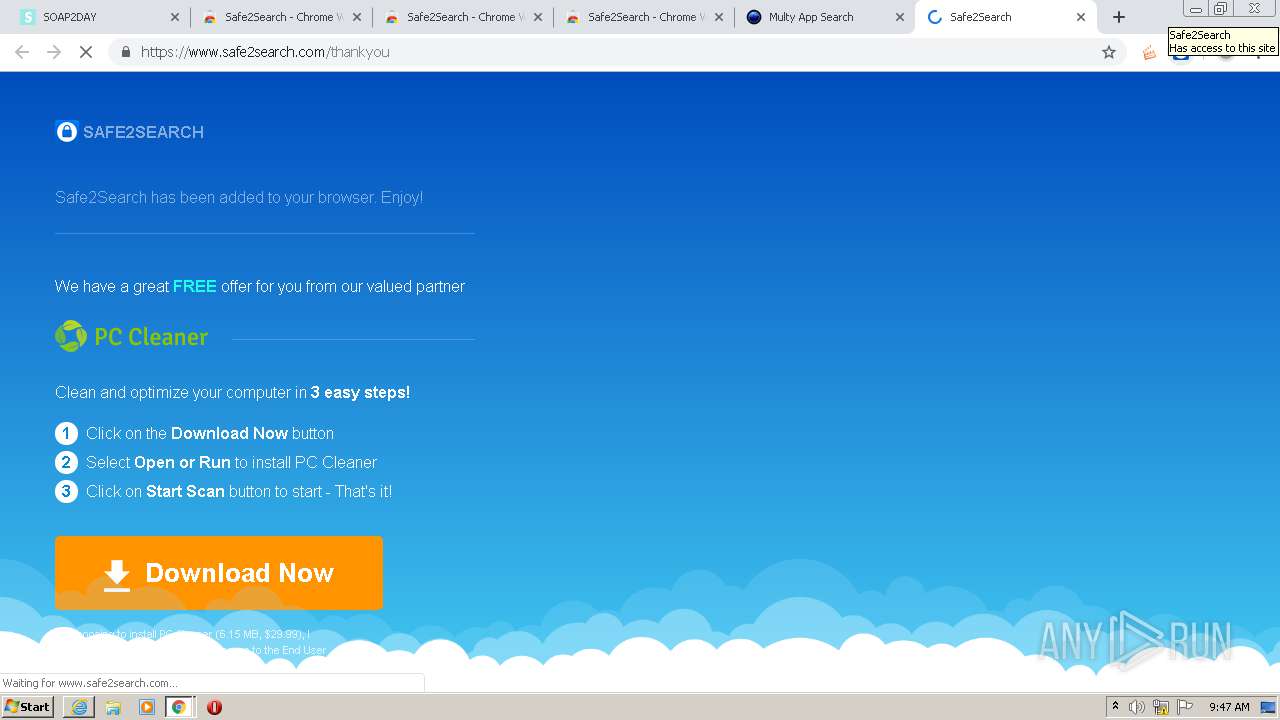Image resolution: width=1280 pixels, height=720 pixels.
Task: Open Internet Explorer from the taskbar
Action: [79, 707]
